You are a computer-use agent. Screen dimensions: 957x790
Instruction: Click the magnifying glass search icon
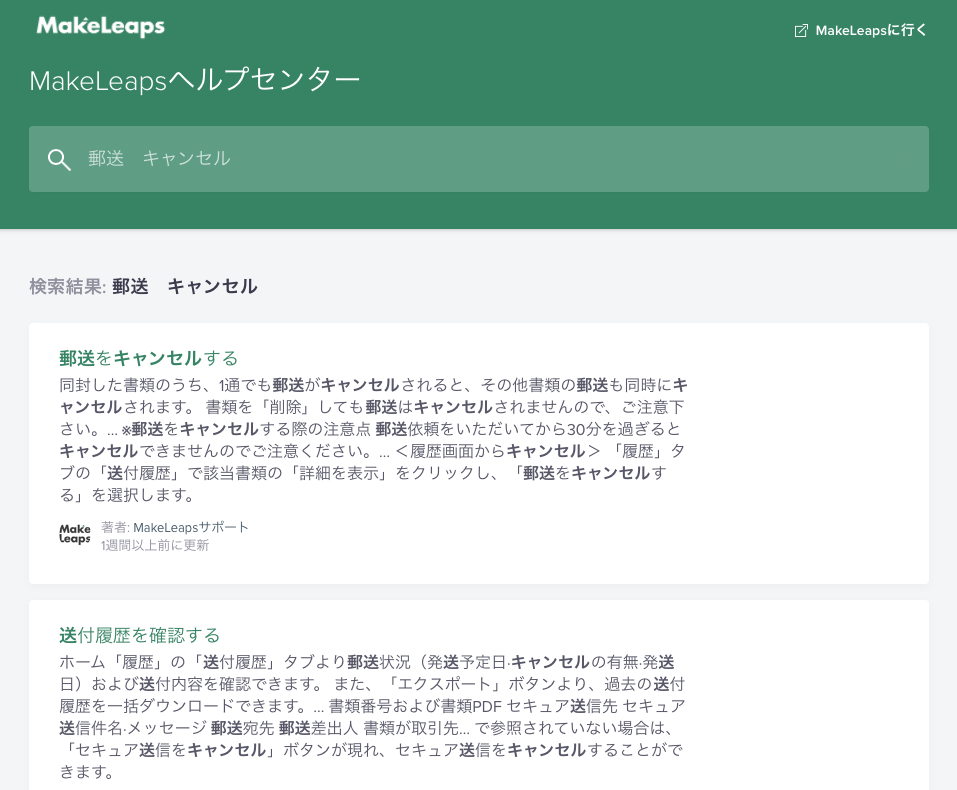click(59, 159)
